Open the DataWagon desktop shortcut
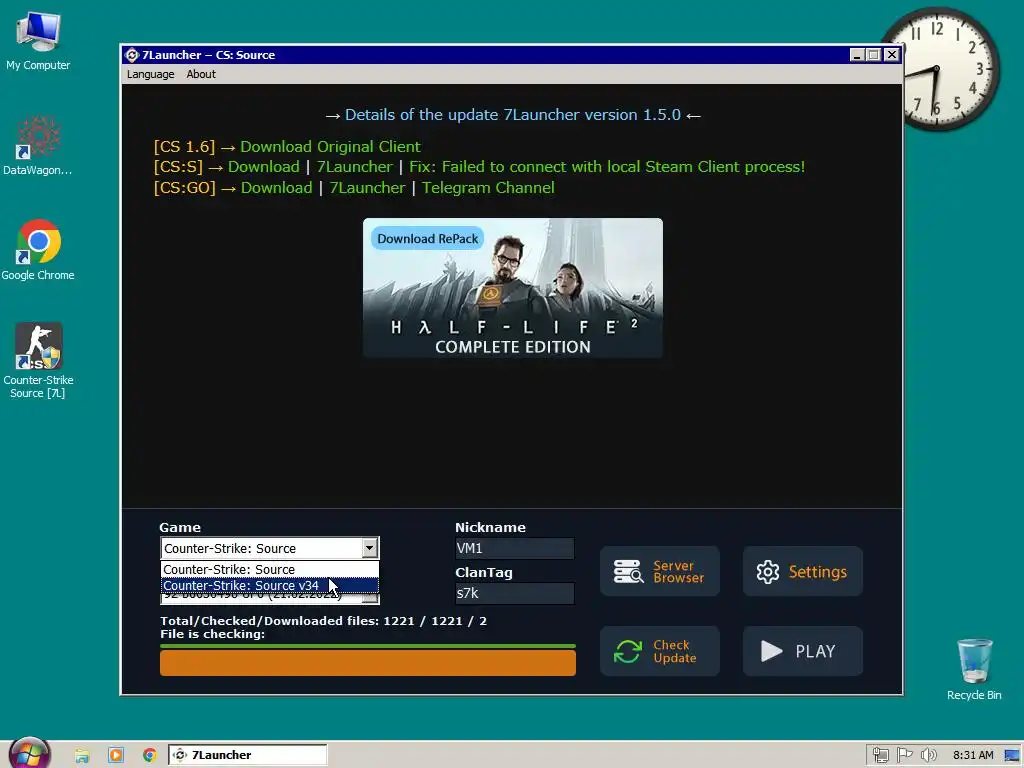Viewport: 1024px width, 768px height. 38,145
